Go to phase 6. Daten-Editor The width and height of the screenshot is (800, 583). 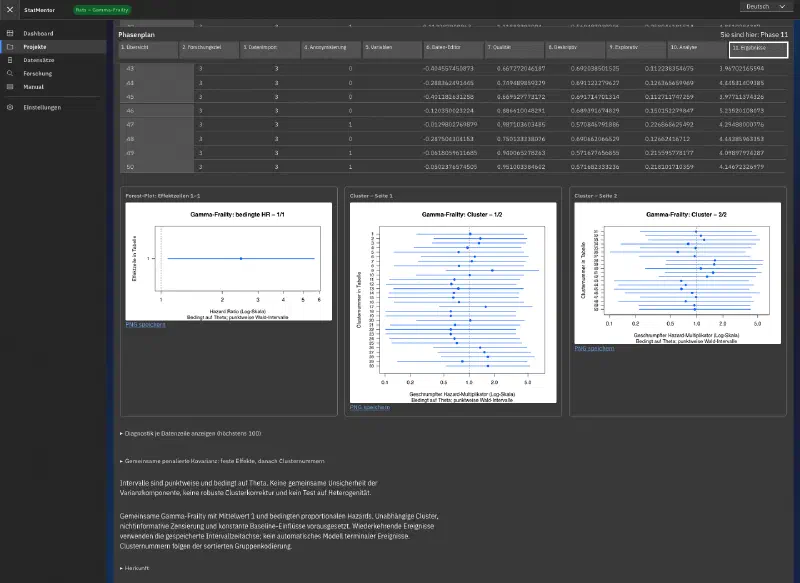click(453, 50)
